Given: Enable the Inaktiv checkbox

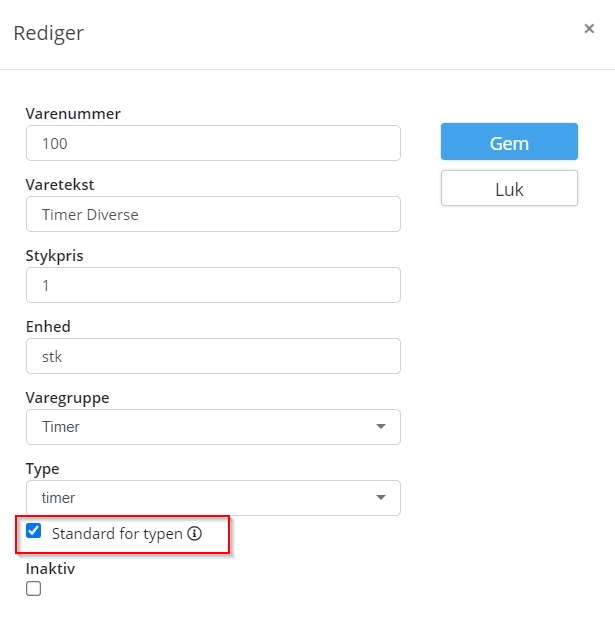Looking at the screenshot, I should (34, 588).
